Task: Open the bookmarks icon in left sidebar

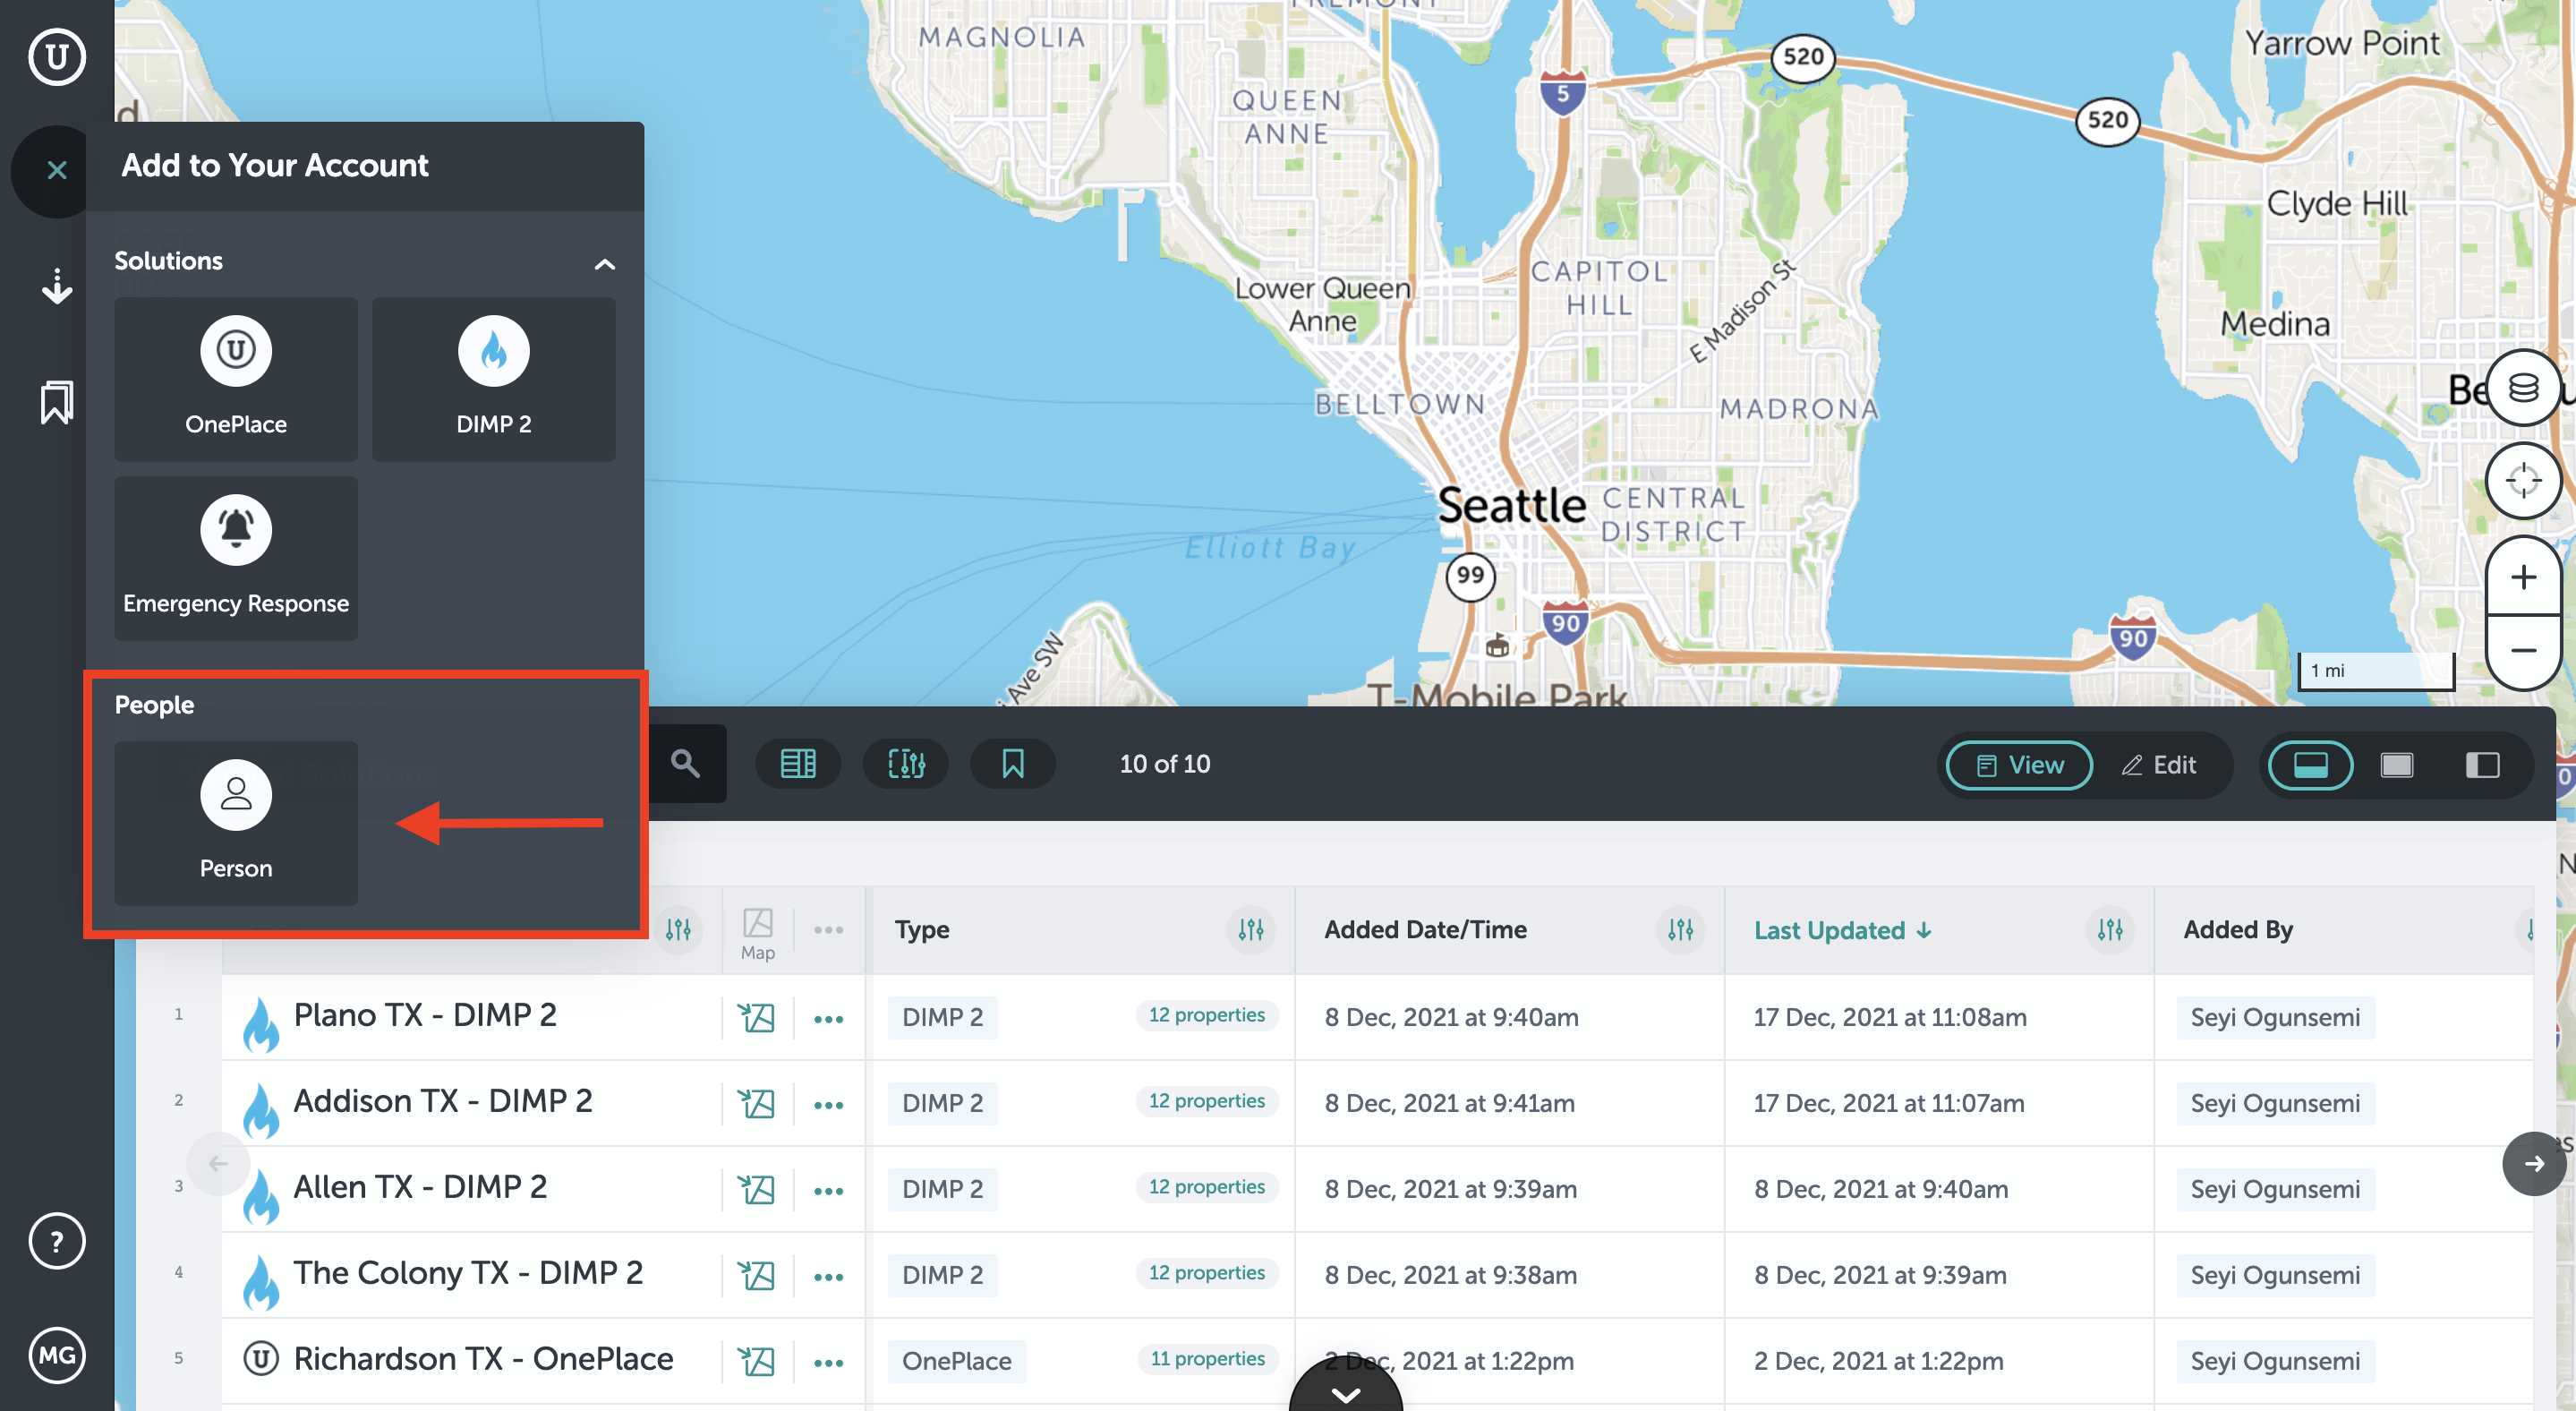Action: click(x=57, y=402)
